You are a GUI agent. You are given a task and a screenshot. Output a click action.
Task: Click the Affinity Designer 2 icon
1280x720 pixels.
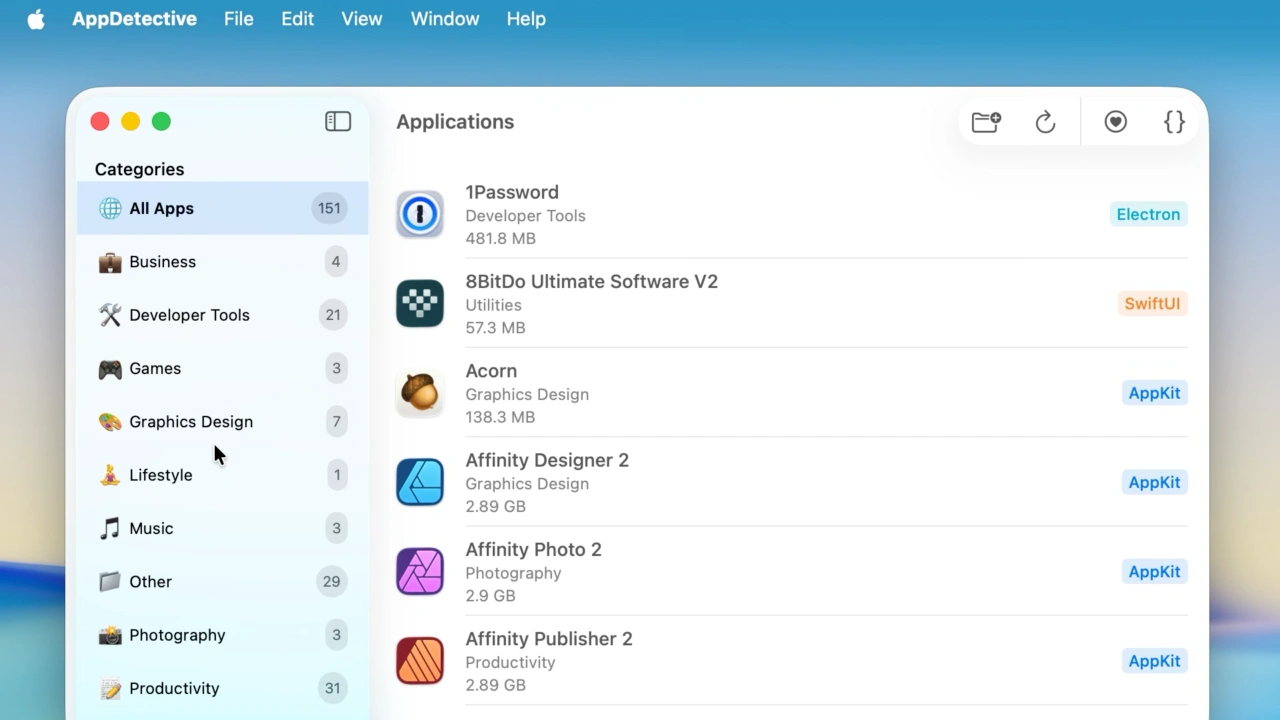pyautogui.click(x=420, y=482)
